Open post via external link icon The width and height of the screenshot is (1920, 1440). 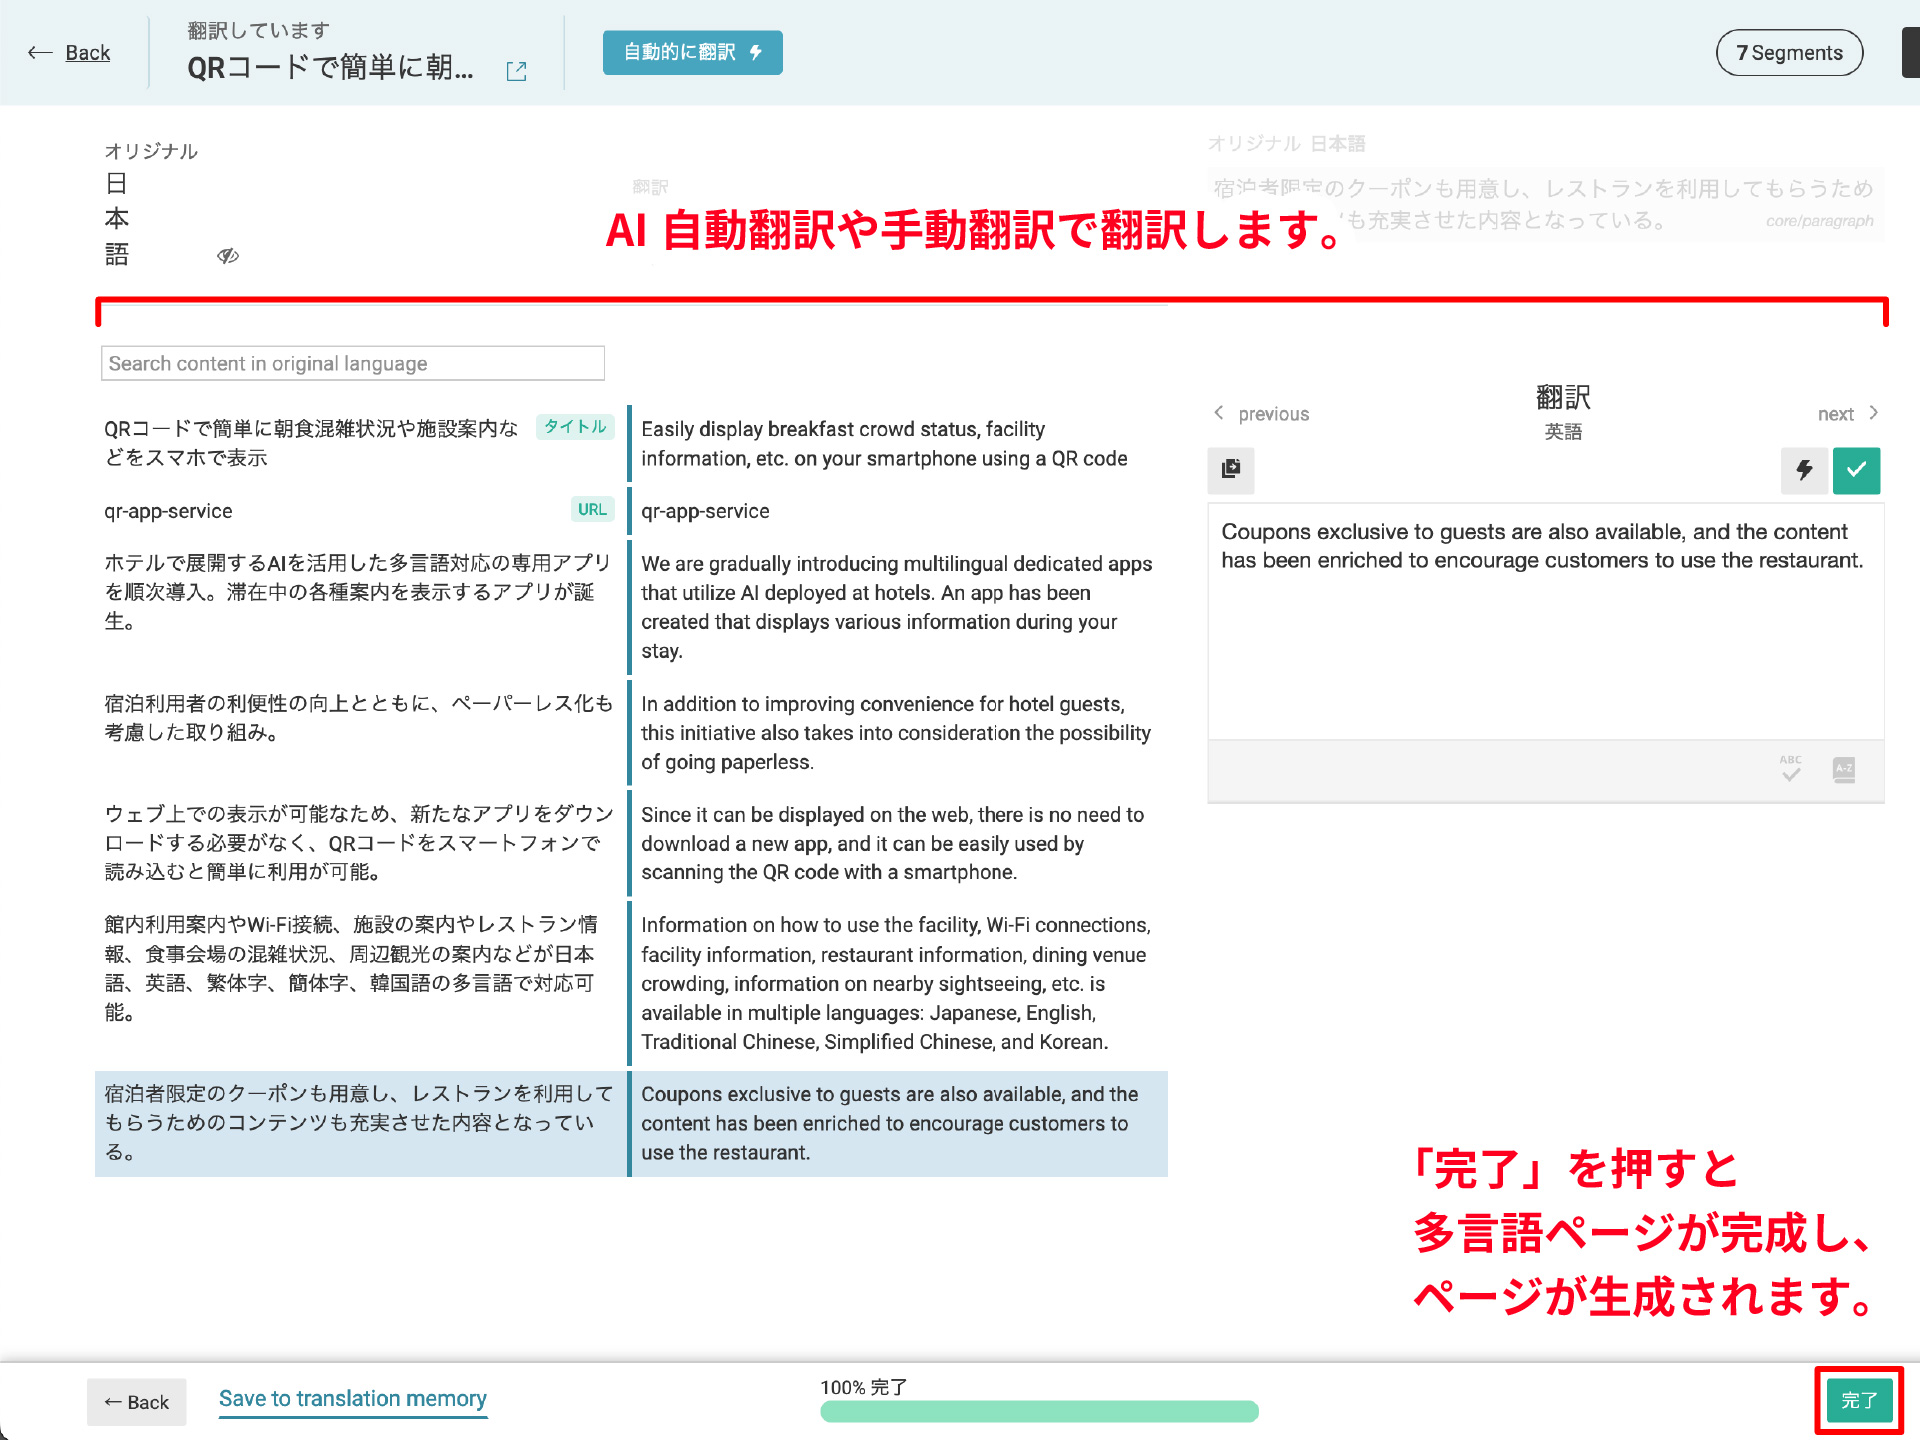coord(516,71)
